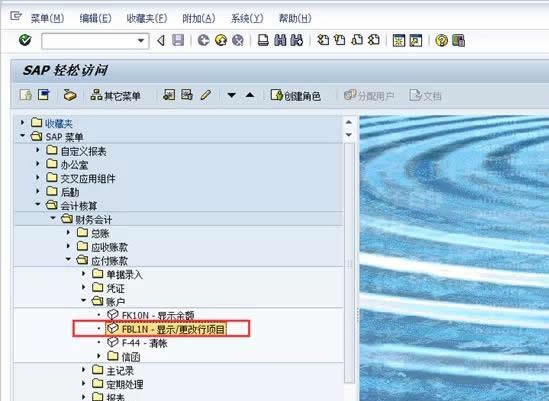Screen dimensions: 549x401
Task: Open the command field dropdown arrow
Action: tap(141, 41)
